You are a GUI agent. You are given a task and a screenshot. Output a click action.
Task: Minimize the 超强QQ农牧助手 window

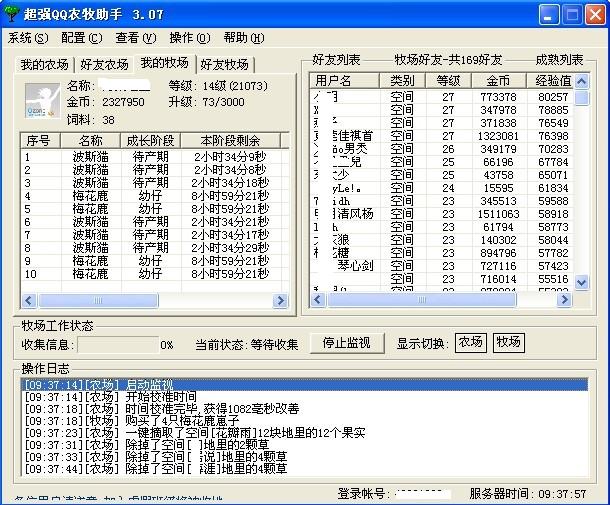tap(549, 16)
